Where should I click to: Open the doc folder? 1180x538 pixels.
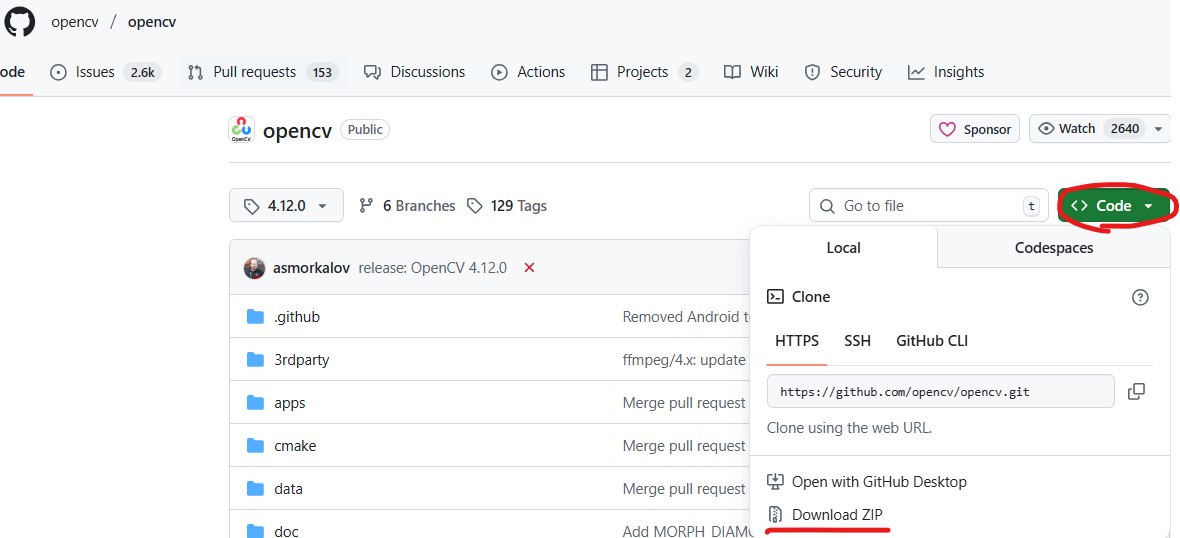(286, 531)
